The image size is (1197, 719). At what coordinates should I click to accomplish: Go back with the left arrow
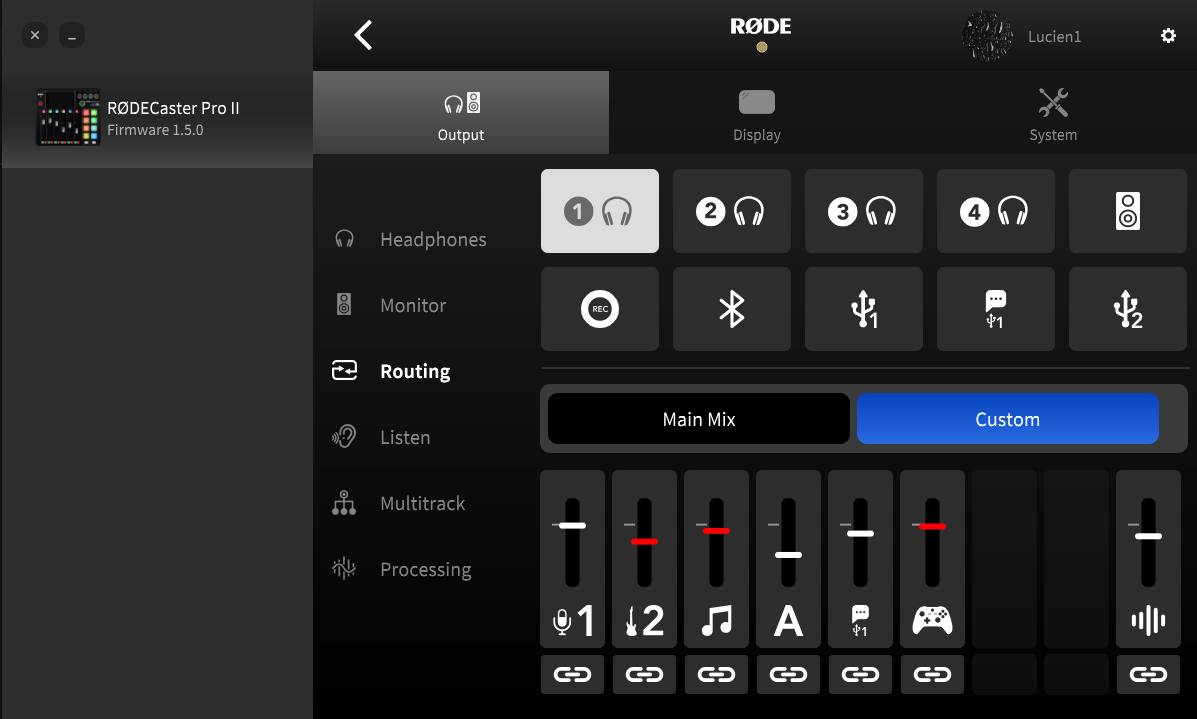tap(363, 35)
